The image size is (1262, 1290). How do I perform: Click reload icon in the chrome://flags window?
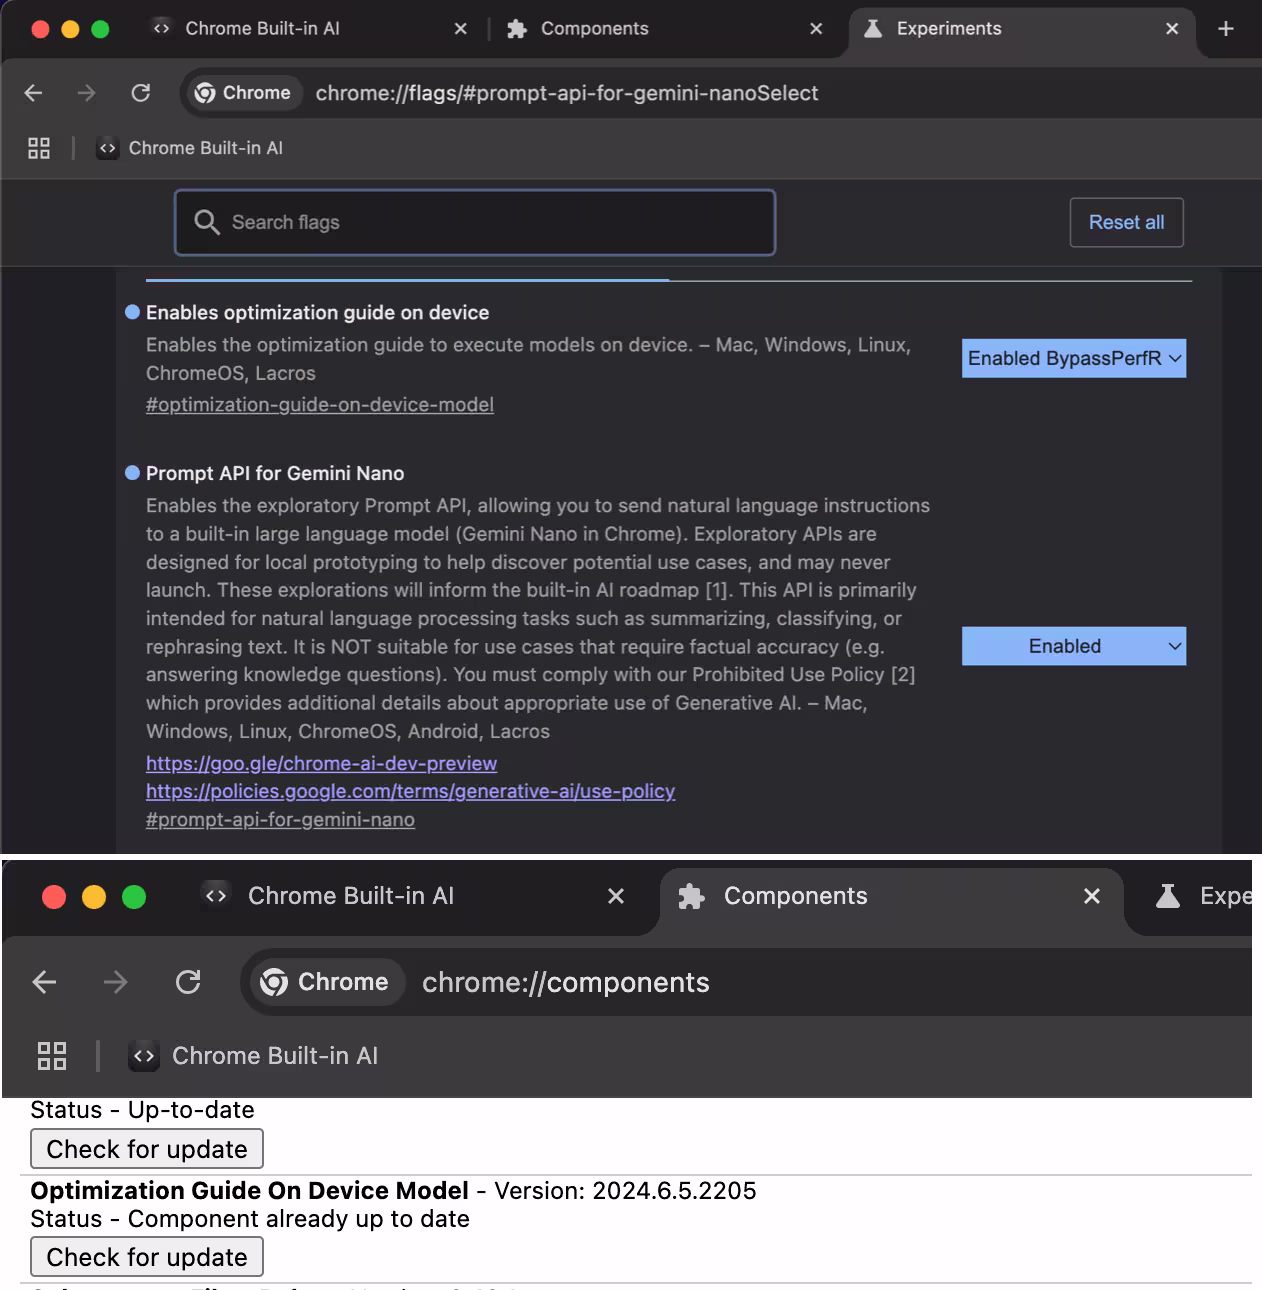click(141, 93)
